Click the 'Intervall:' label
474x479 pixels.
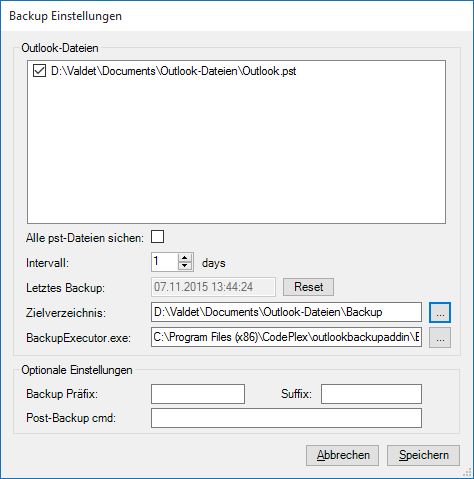47,263
